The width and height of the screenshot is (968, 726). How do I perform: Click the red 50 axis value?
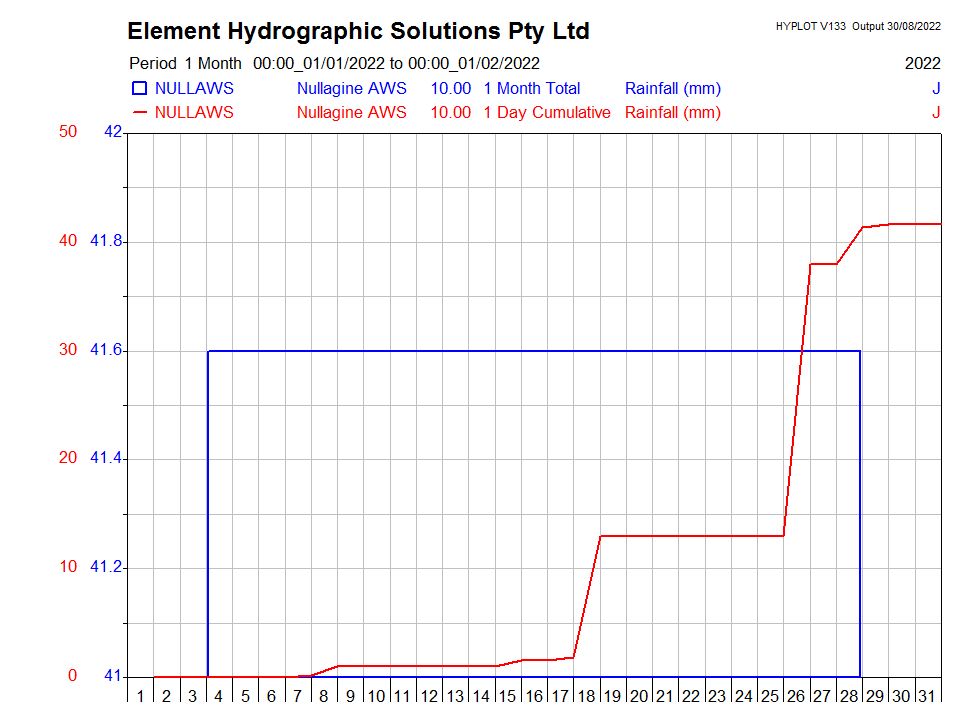(67, 132)
